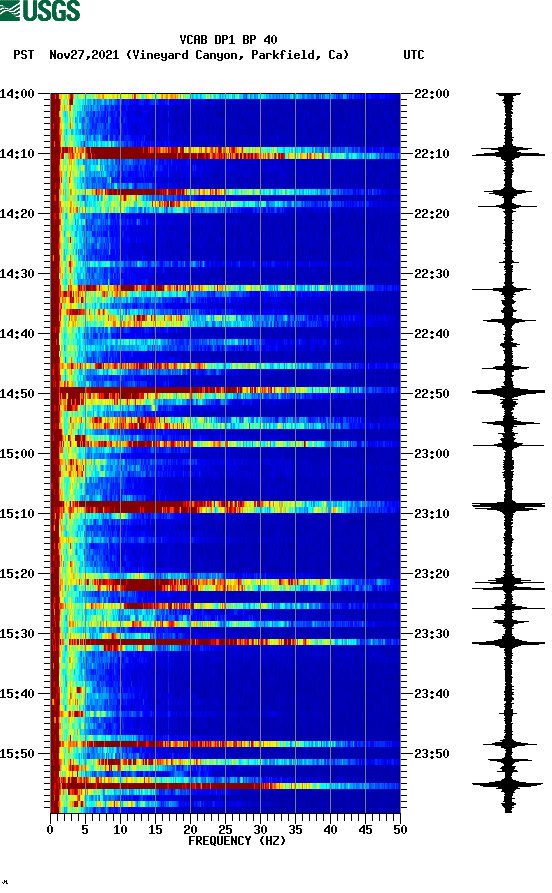Click the '15:30' PST time label

coord(17,634)
